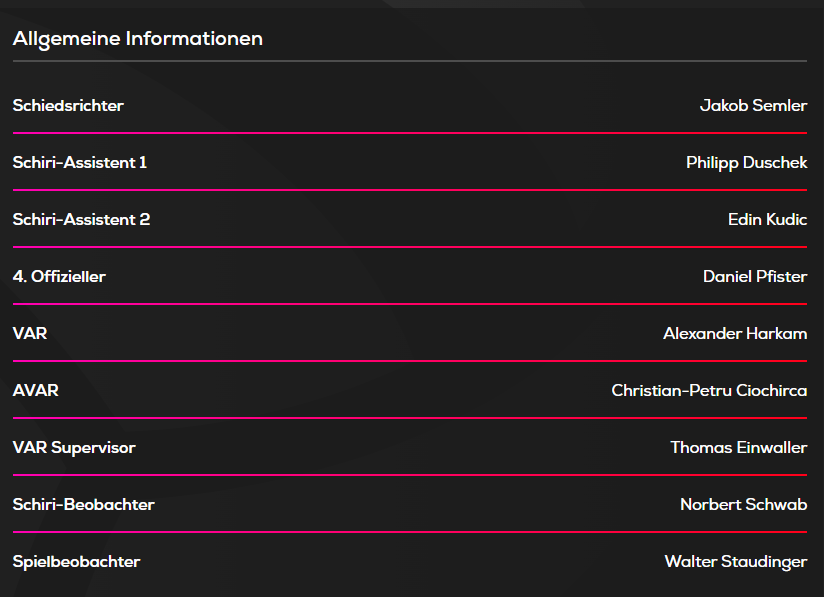Click on Philipp Duschek's name
The width and height of the screenshot is (824, 597).
746,162
